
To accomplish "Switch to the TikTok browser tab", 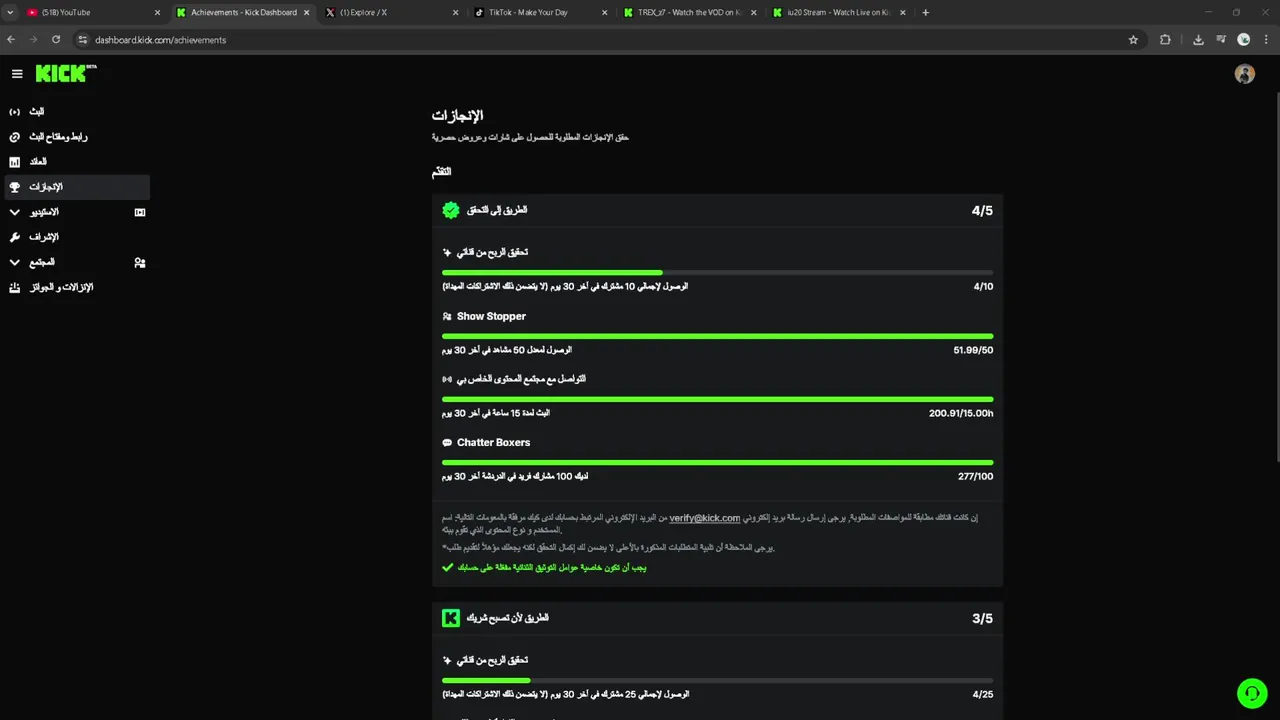I will [x=527, y=13].
